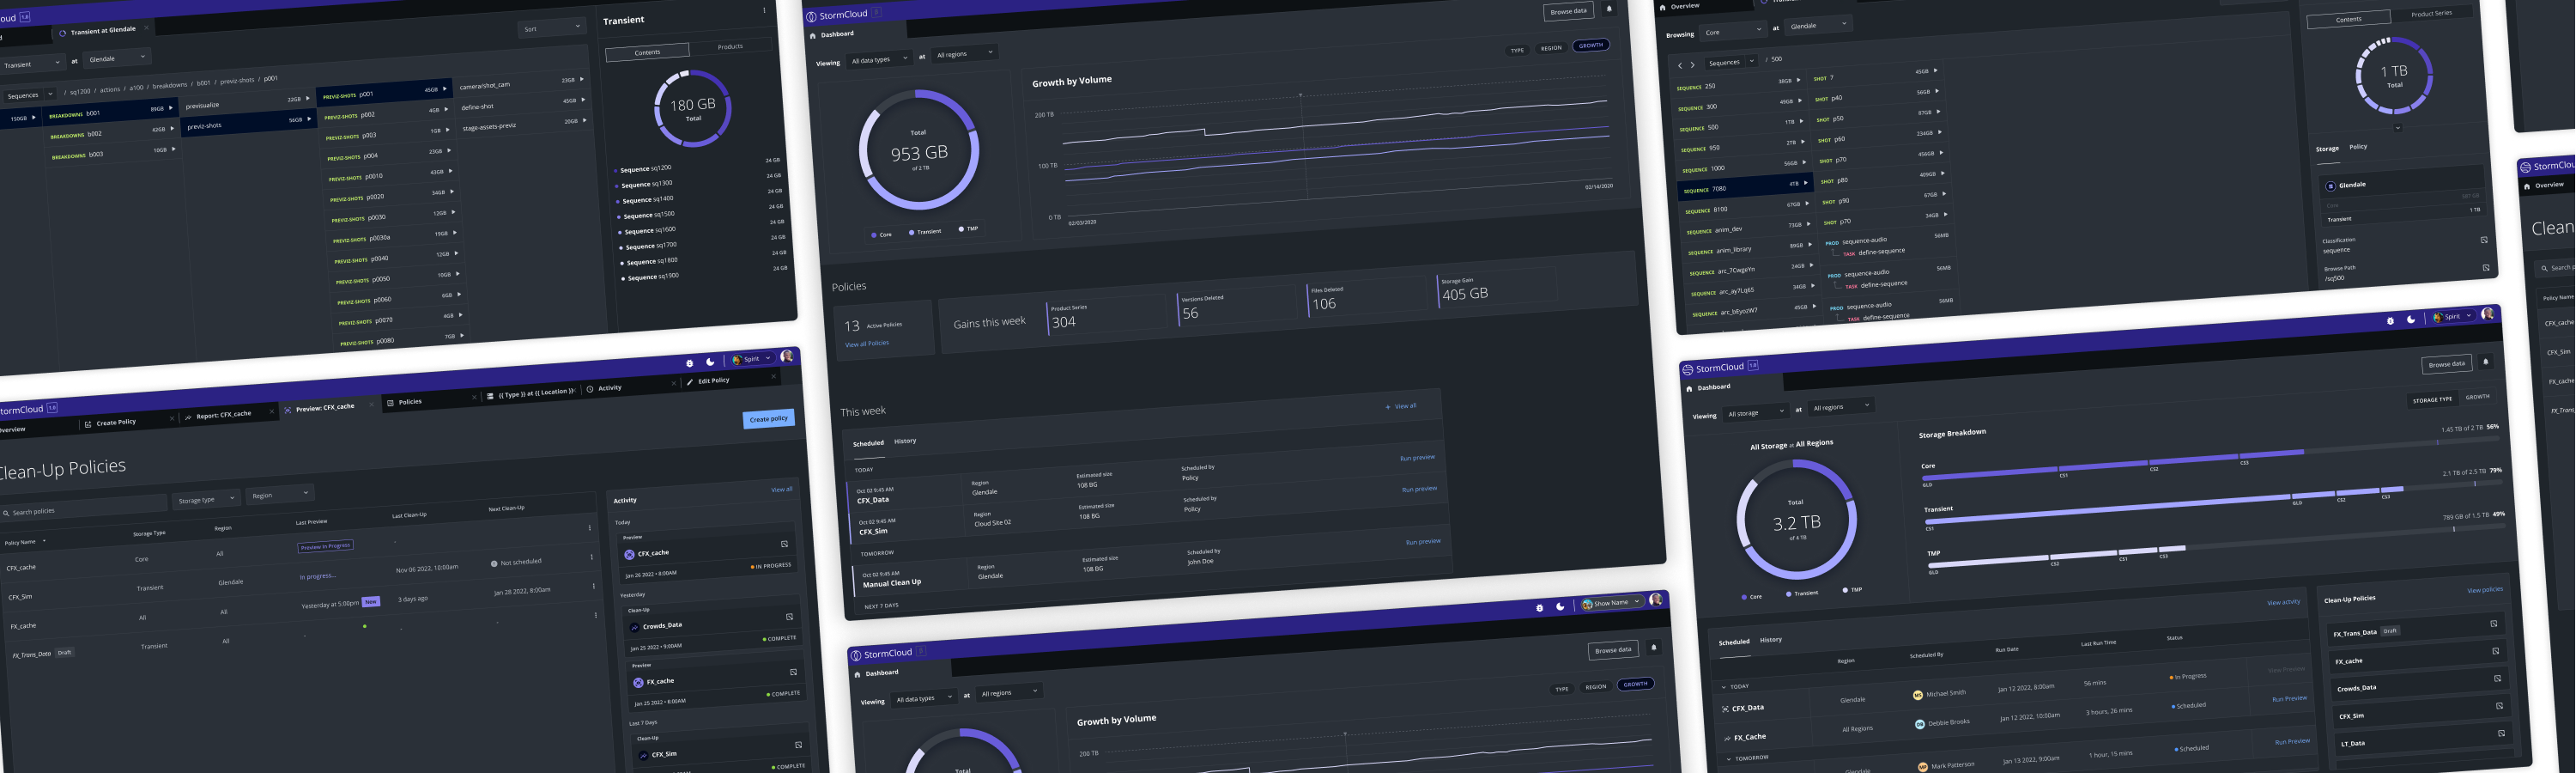Image resolution: width=2576 pixels, height=773 pixels.
Task: Expand the All data types dropdown
Action: pos(878,59)
